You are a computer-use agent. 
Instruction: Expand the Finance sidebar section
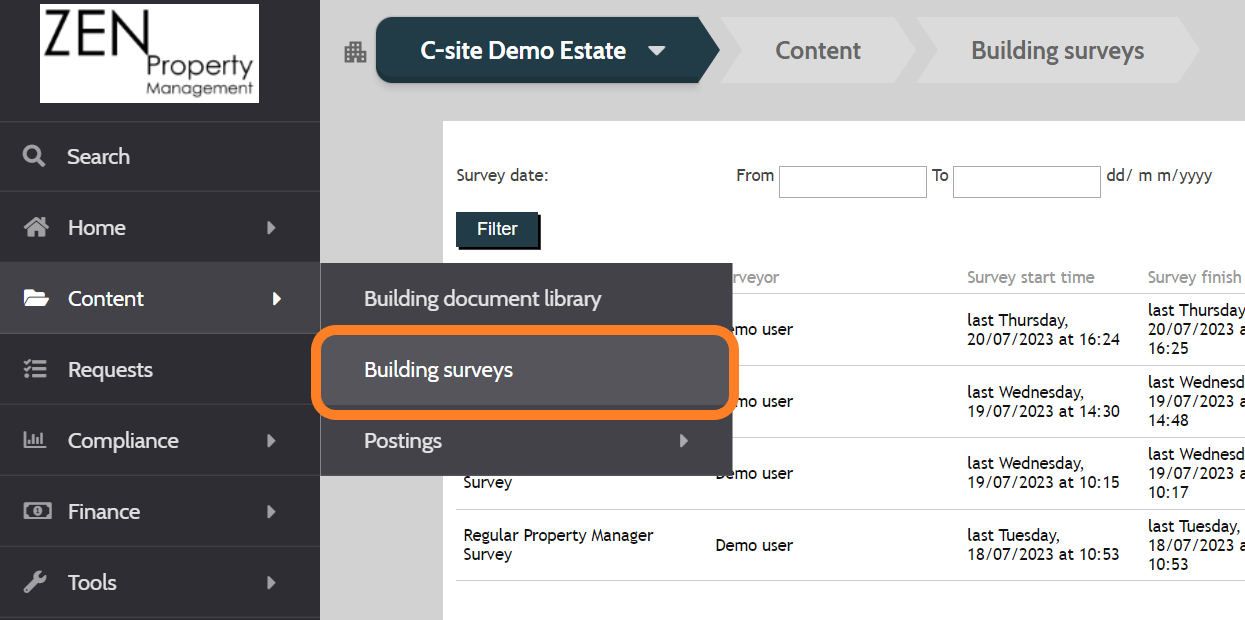(105, 511)
